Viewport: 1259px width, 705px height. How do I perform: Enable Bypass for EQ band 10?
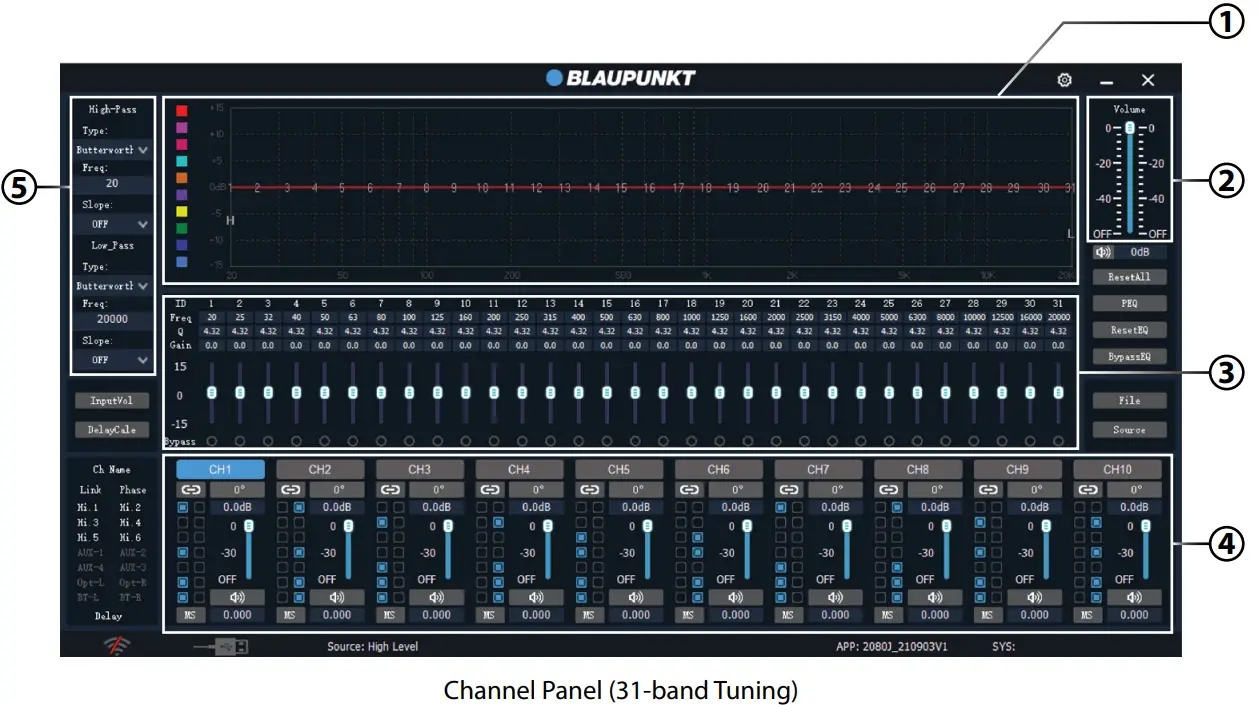tap(465, 440)
